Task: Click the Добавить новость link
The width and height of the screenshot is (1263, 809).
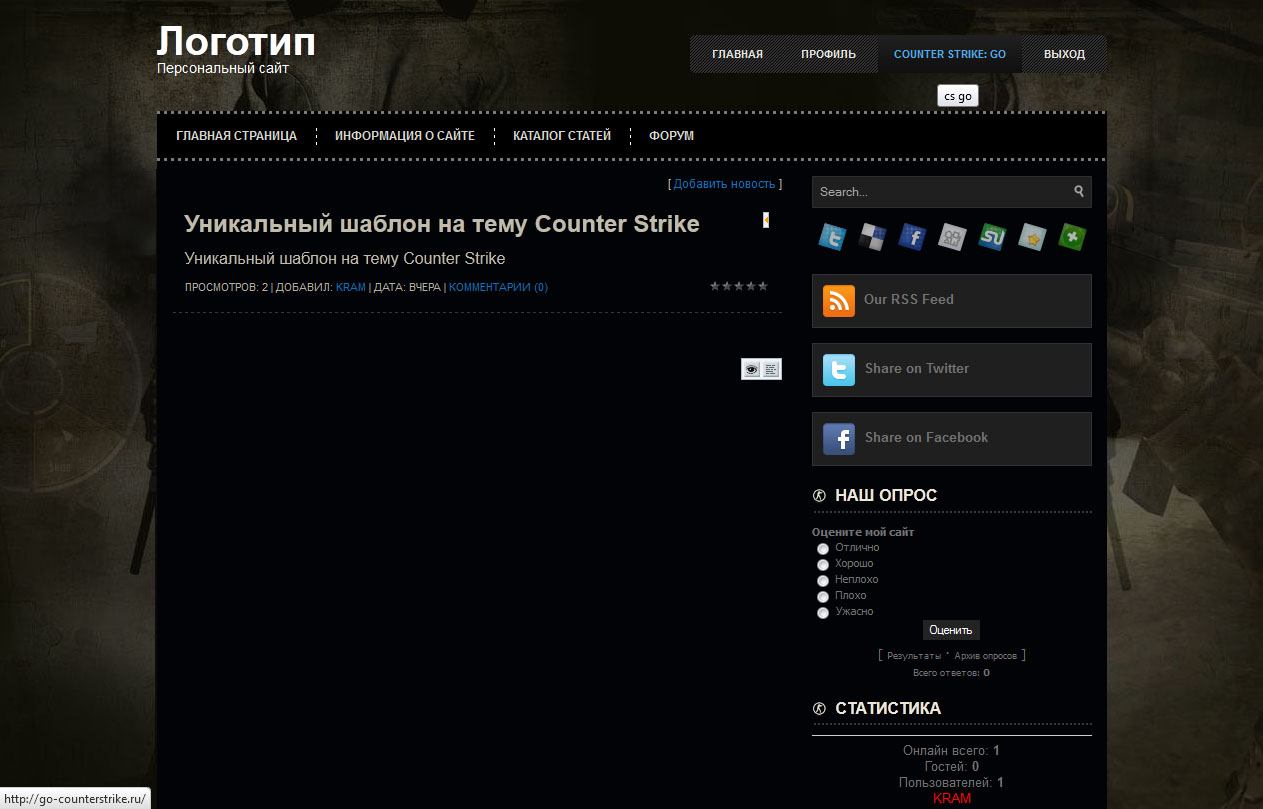Action: tap(724, 184)
